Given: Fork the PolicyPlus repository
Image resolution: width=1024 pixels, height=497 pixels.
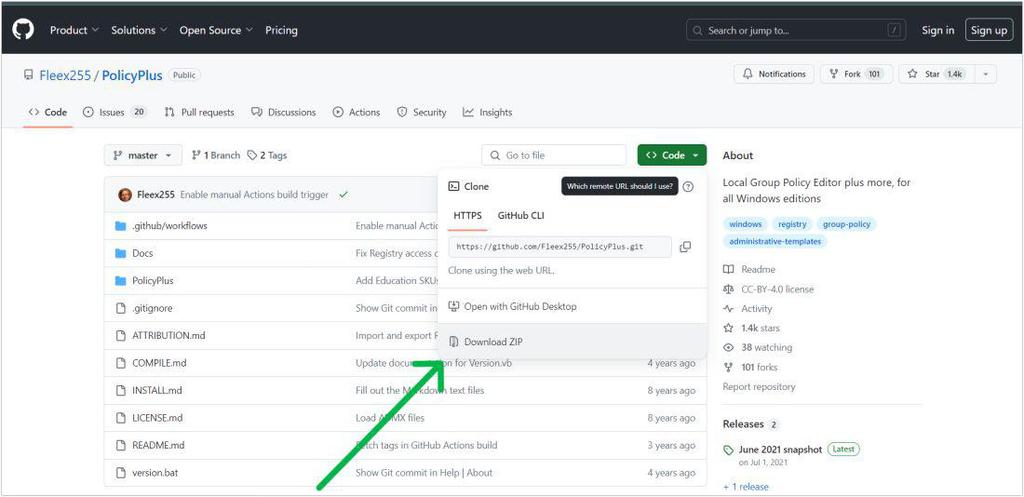Looking at the screenshot, I should (x=856, y=74).
